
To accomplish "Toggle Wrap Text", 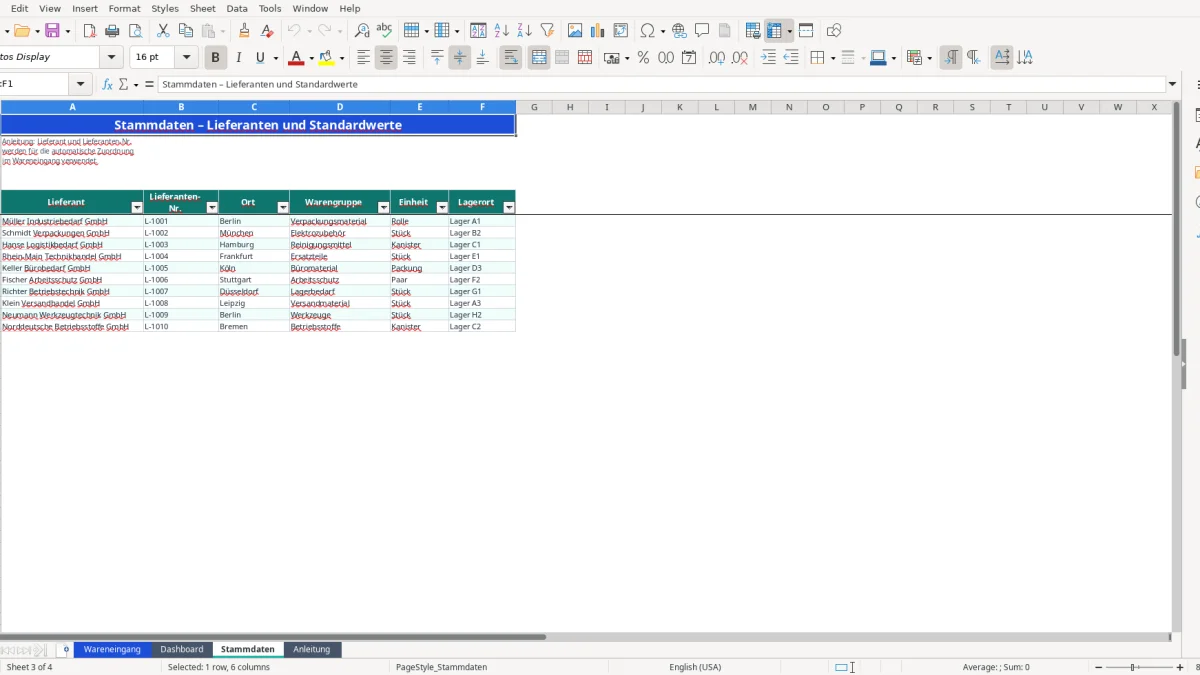I will tap(511, 58).
